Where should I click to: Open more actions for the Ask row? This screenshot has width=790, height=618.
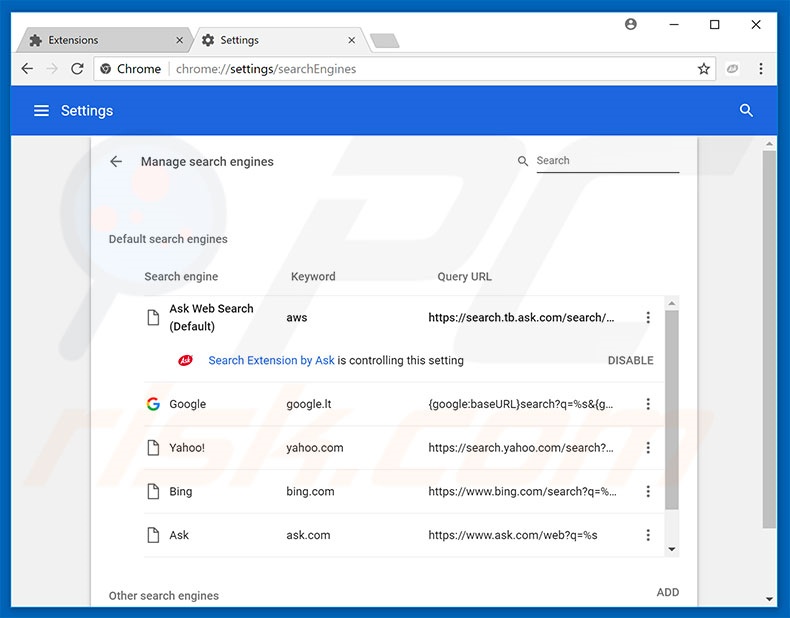[648, 535]
